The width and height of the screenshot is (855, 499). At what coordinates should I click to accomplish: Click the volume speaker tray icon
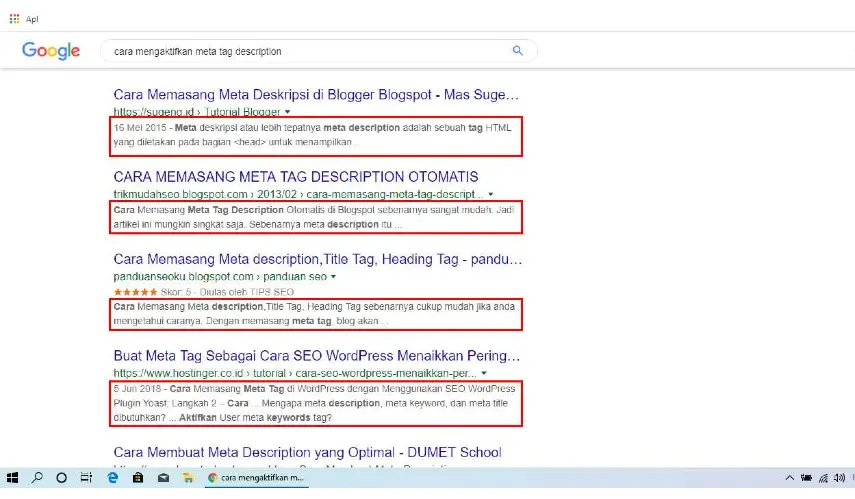pyautogui.click(x=839, y=478)
